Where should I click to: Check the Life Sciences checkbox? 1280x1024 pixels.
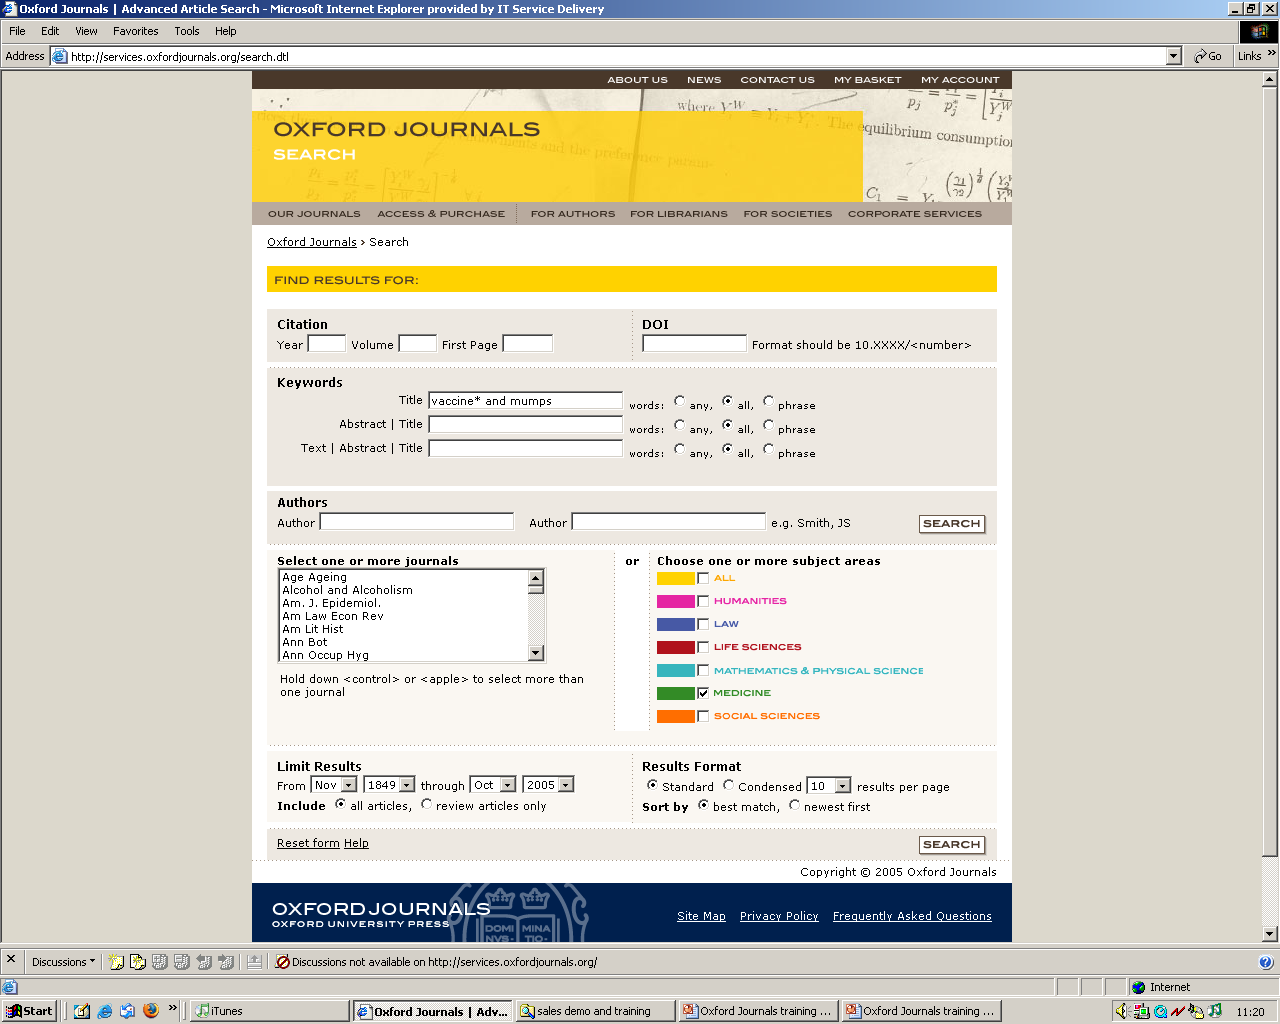(703, 647)
